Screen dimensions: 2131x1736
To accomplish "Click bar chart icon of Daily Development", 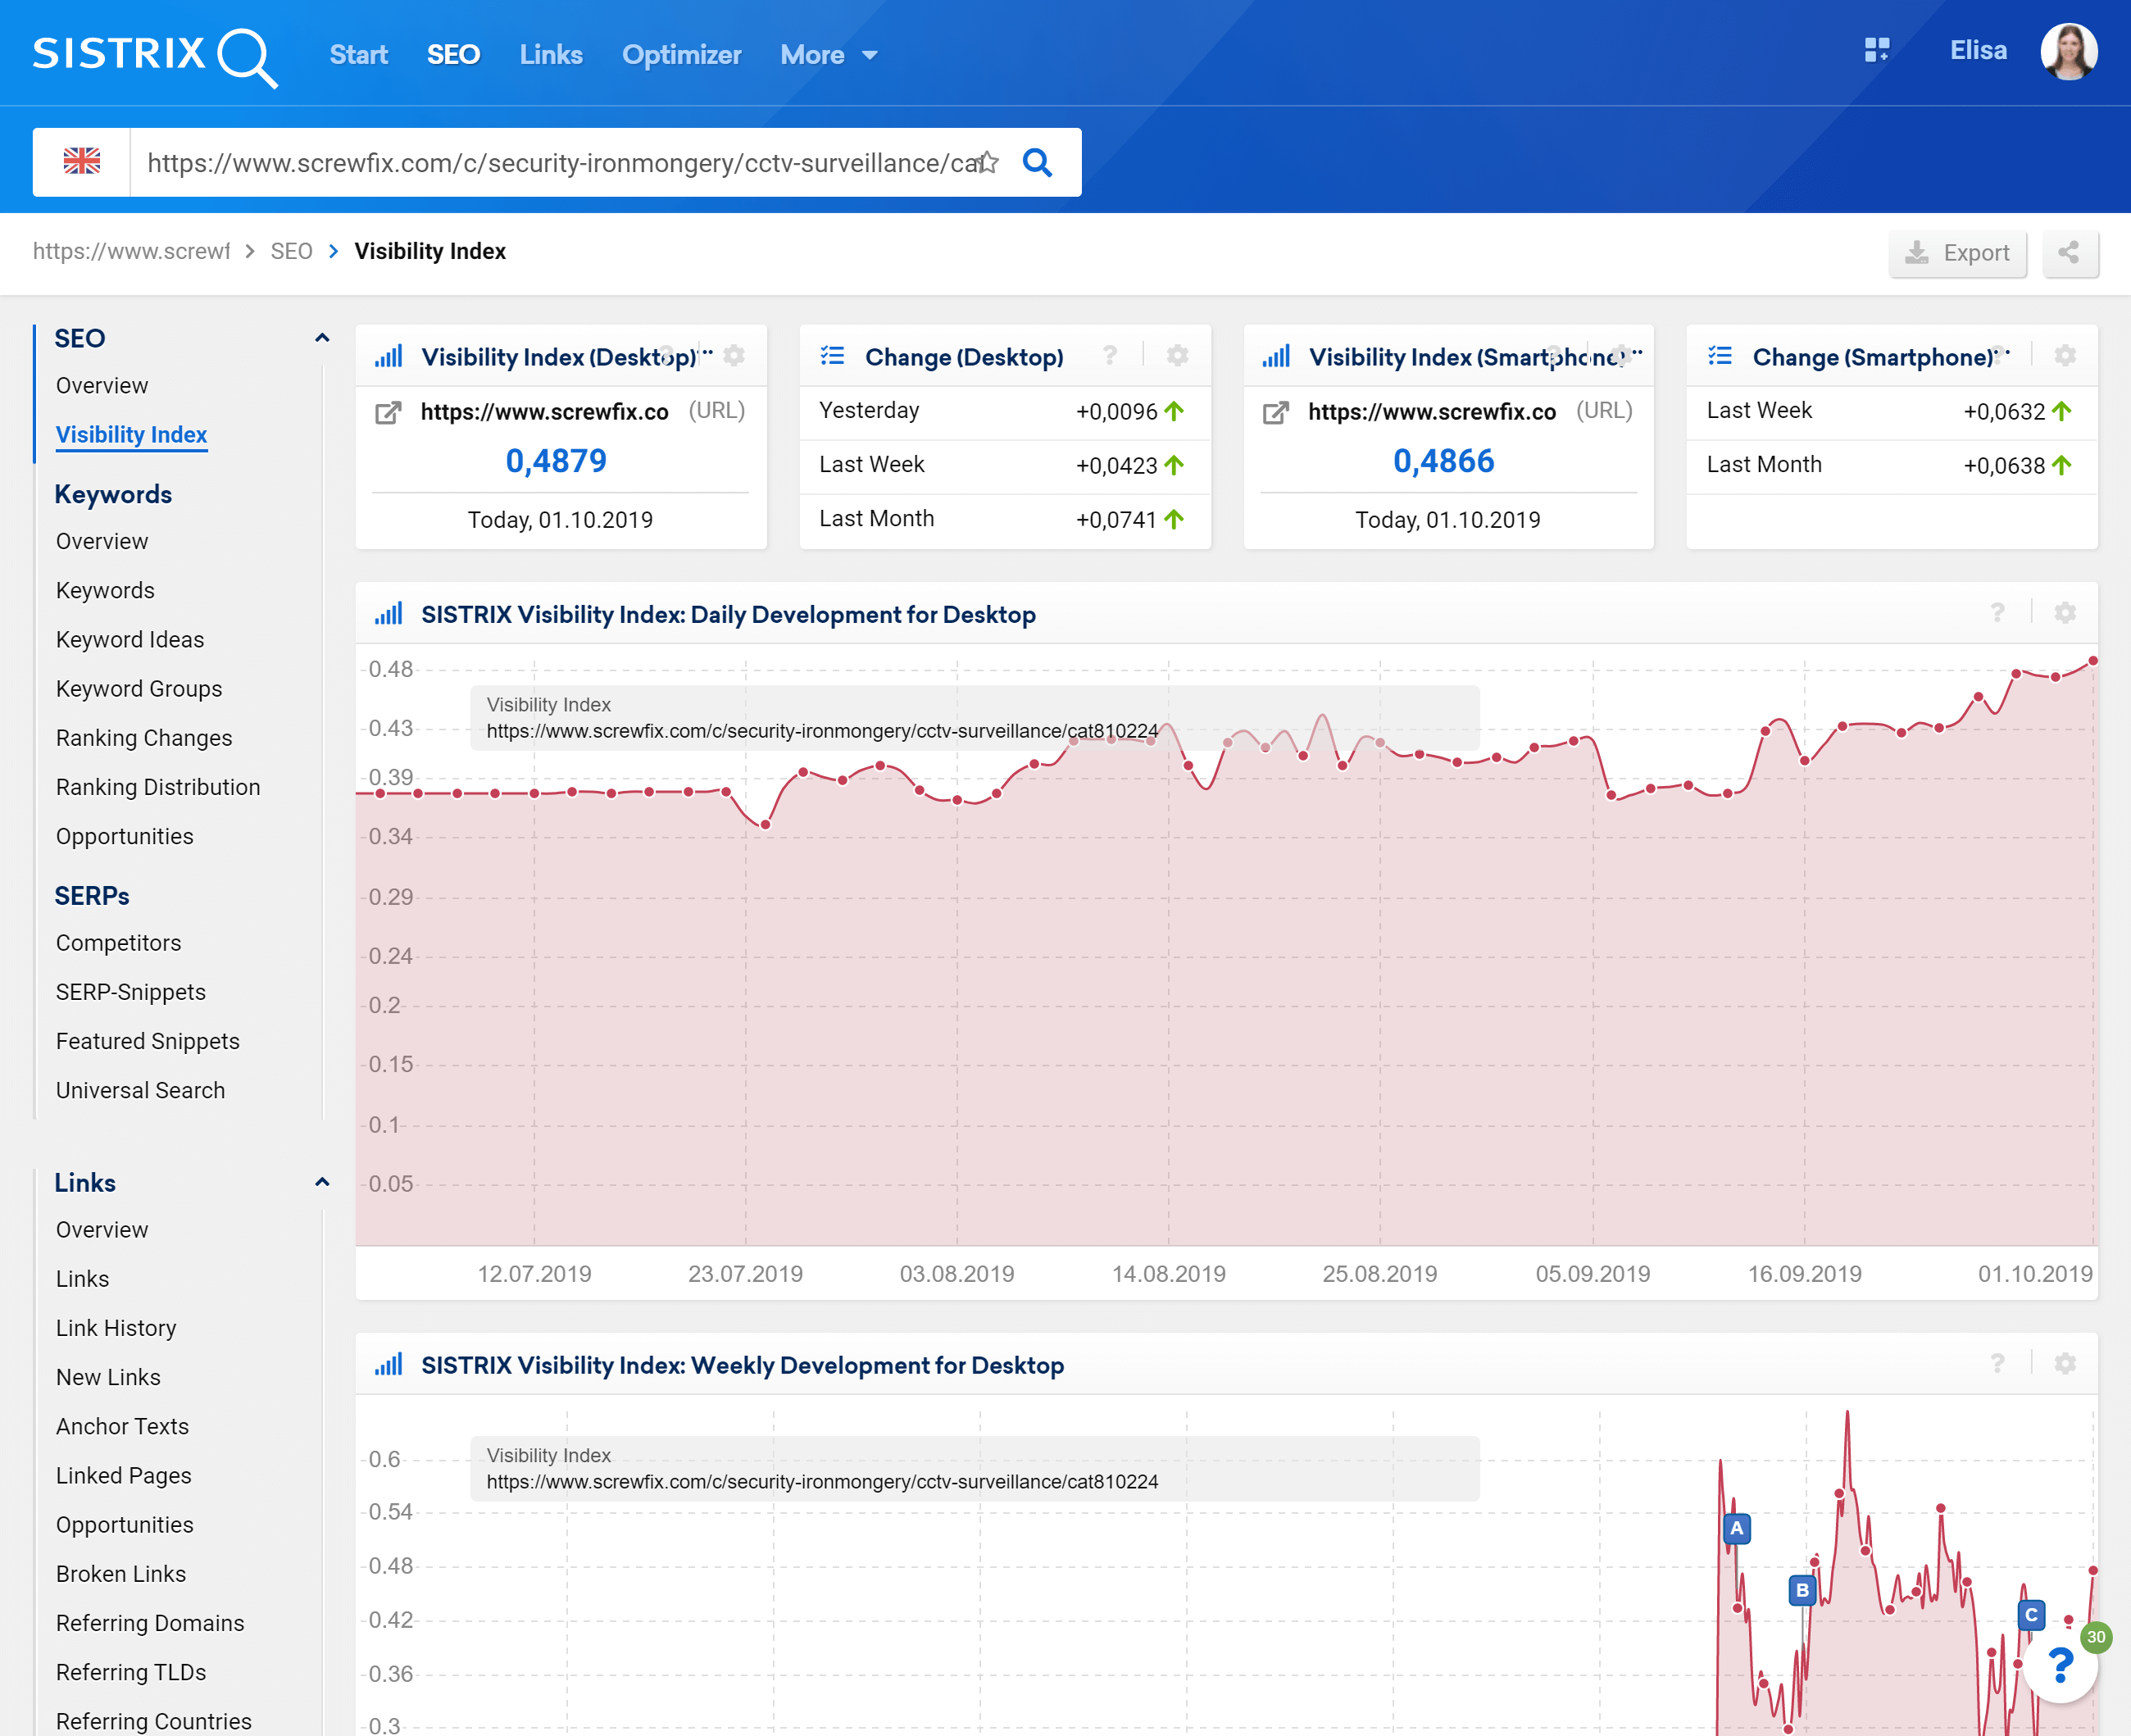I will (x=388, y=614).
